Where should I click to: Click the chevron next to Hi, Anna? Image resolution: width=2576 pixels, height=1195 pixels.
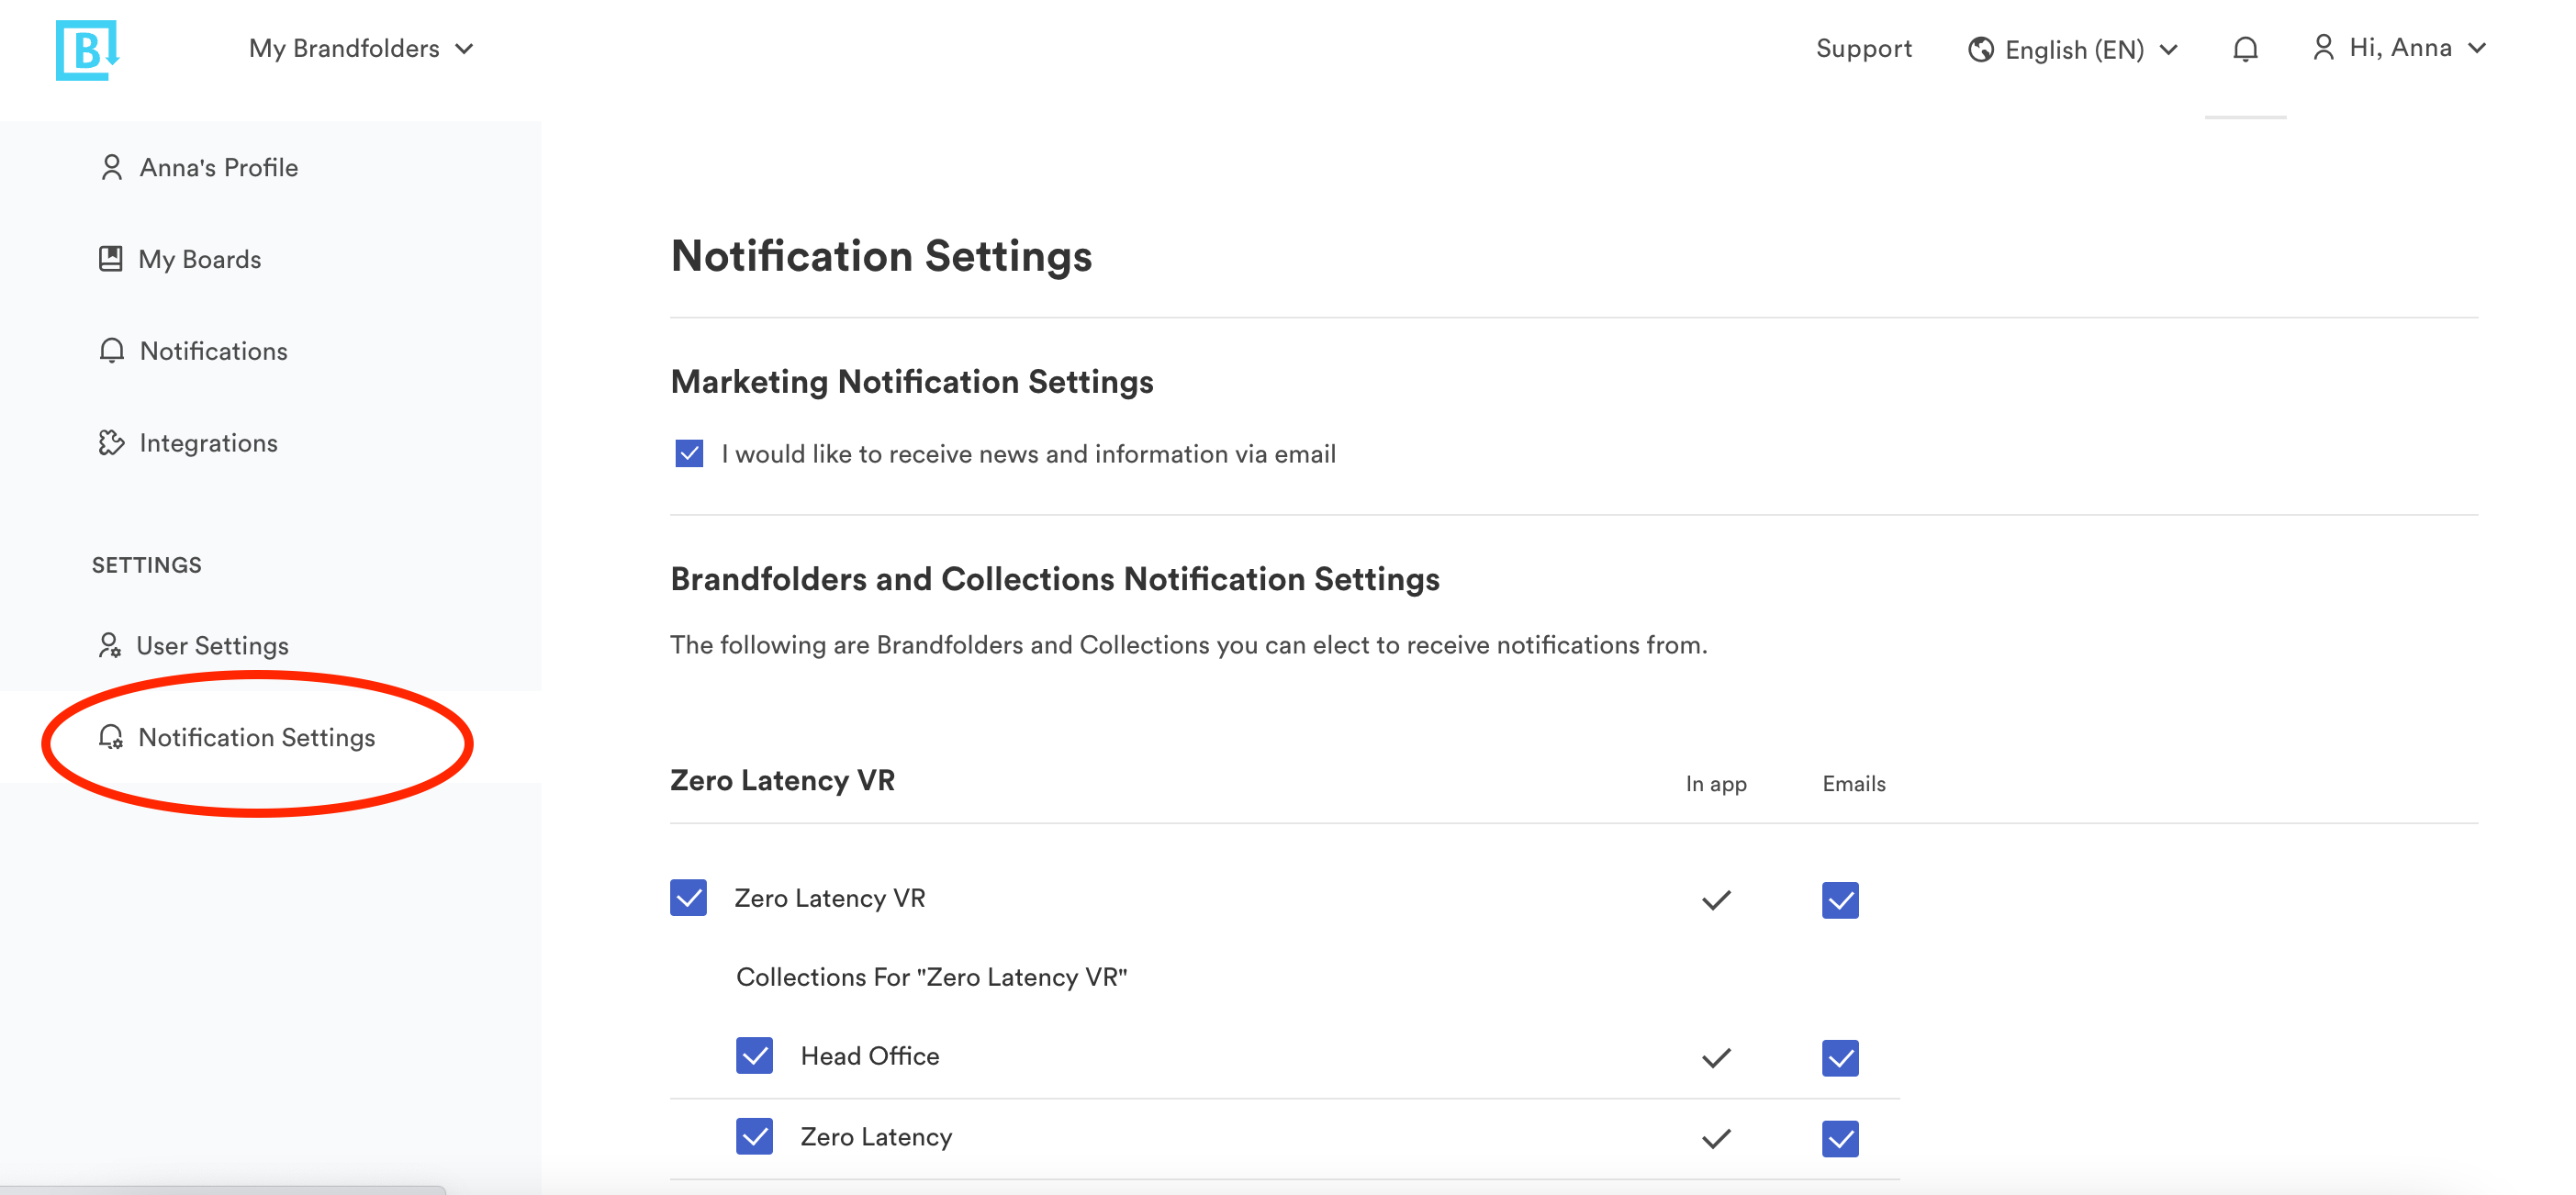point(2476,48)
